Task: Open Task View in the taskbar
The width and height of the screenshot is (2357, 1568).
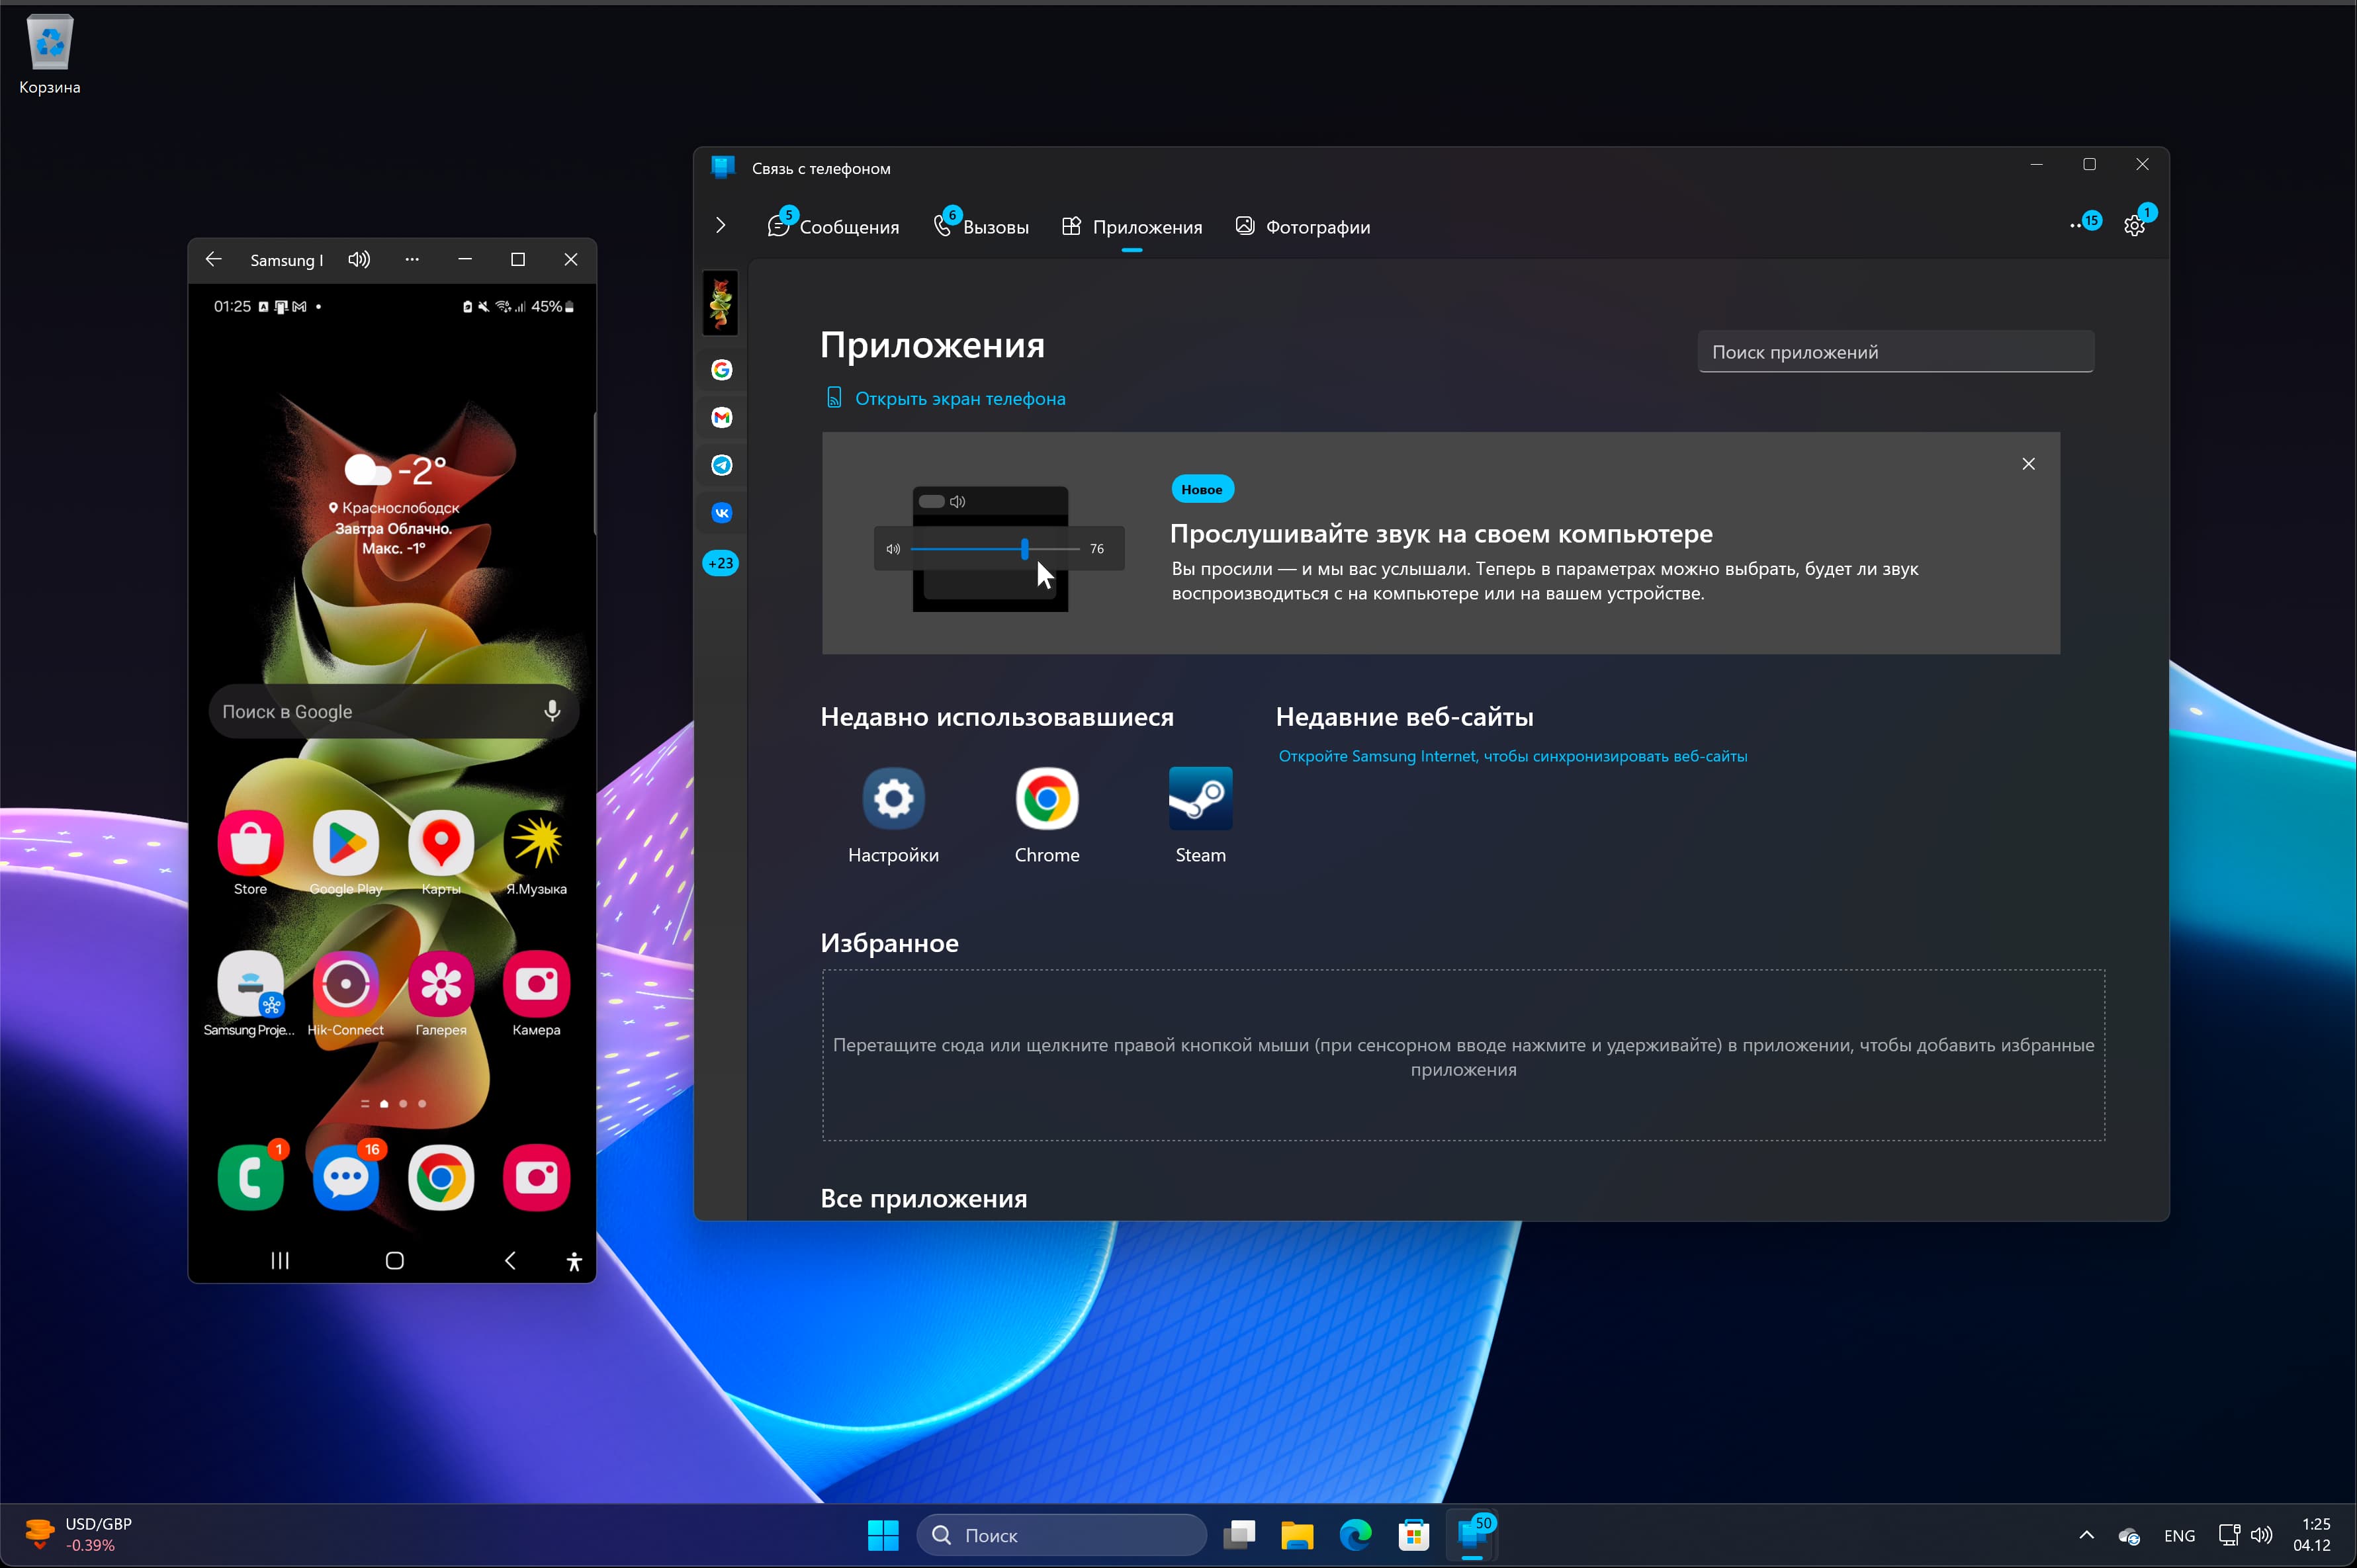Action: (x=1239, y=1535)
